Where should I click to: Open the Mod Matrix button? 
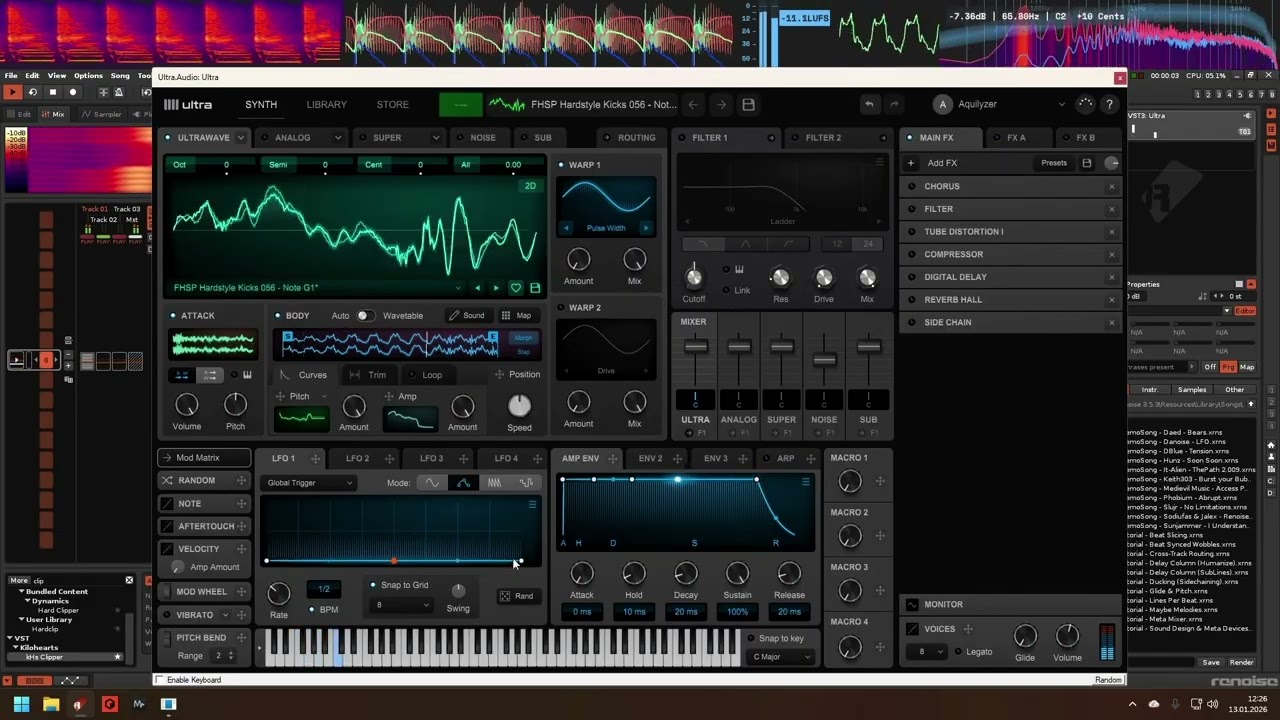pyautogui.click(x=204, y=458)
